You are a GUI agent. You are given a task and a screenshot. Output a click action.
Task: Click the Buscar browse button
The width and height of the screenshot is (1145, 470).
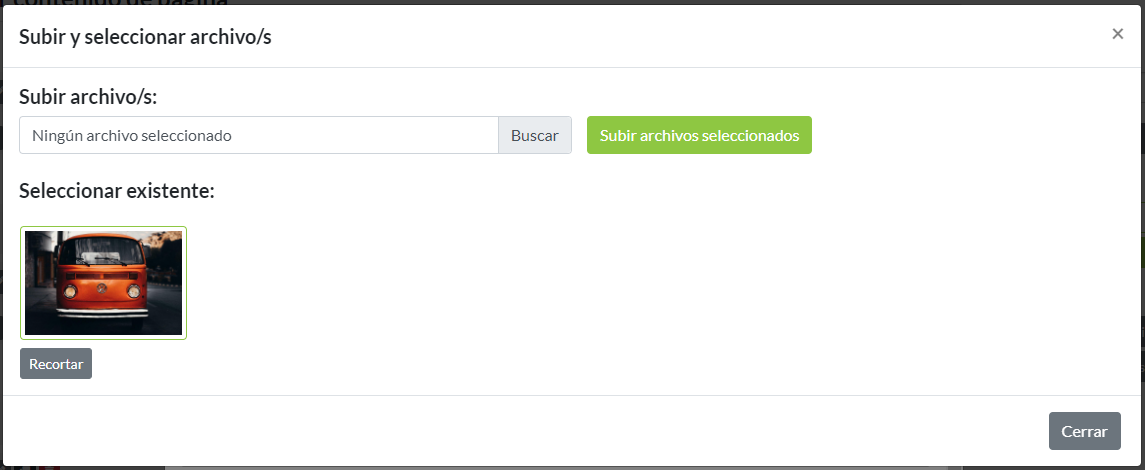pyautogui.click(x=535, y=135)
